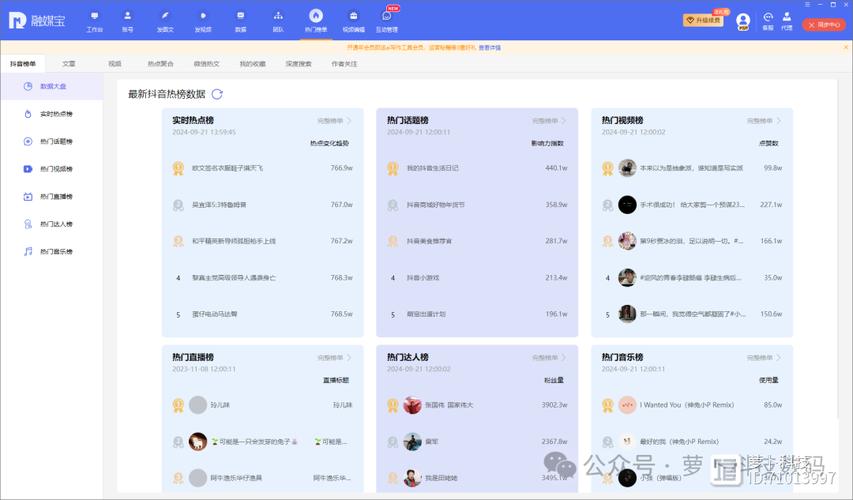
Task: Switch to the 深度搜索 tab
Action: (x=299, y=64)
